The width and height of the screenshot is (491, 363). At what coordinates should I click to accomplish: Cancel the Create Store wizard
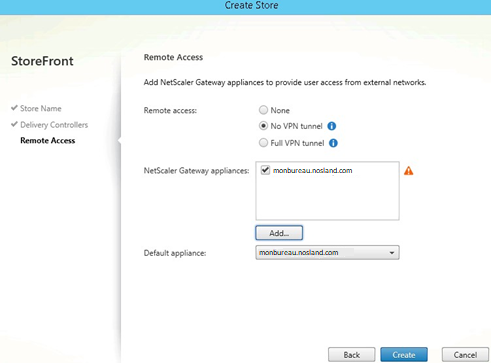pos(465,355)
